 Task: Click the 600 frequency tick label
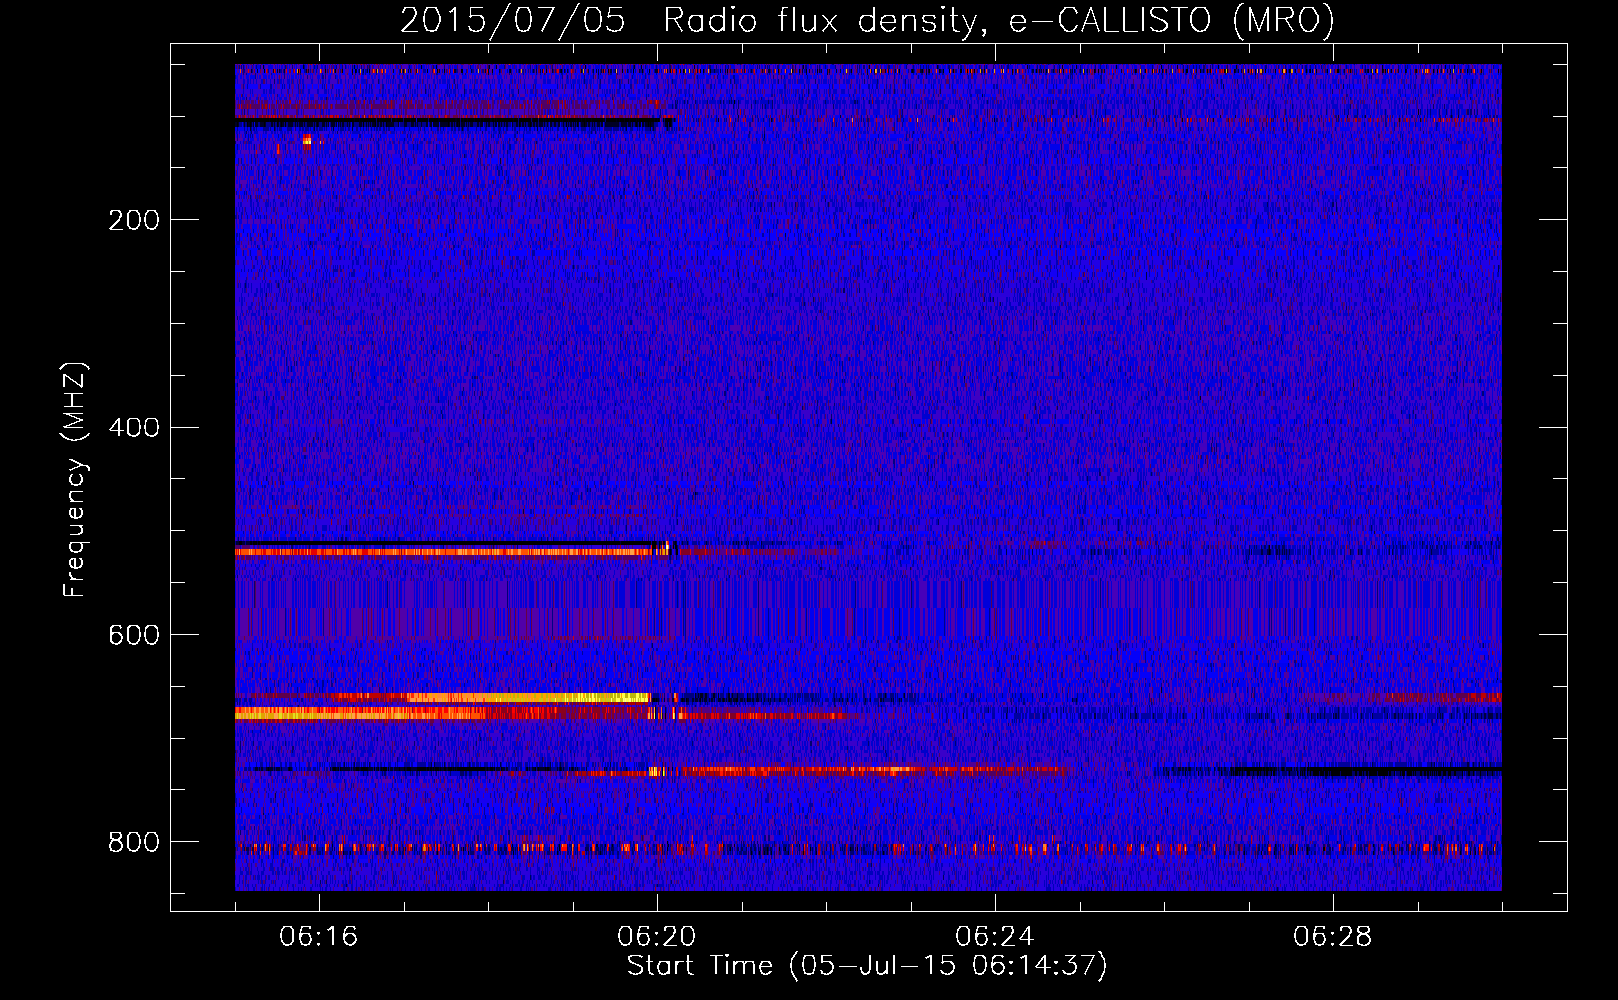tap(134, 635)
